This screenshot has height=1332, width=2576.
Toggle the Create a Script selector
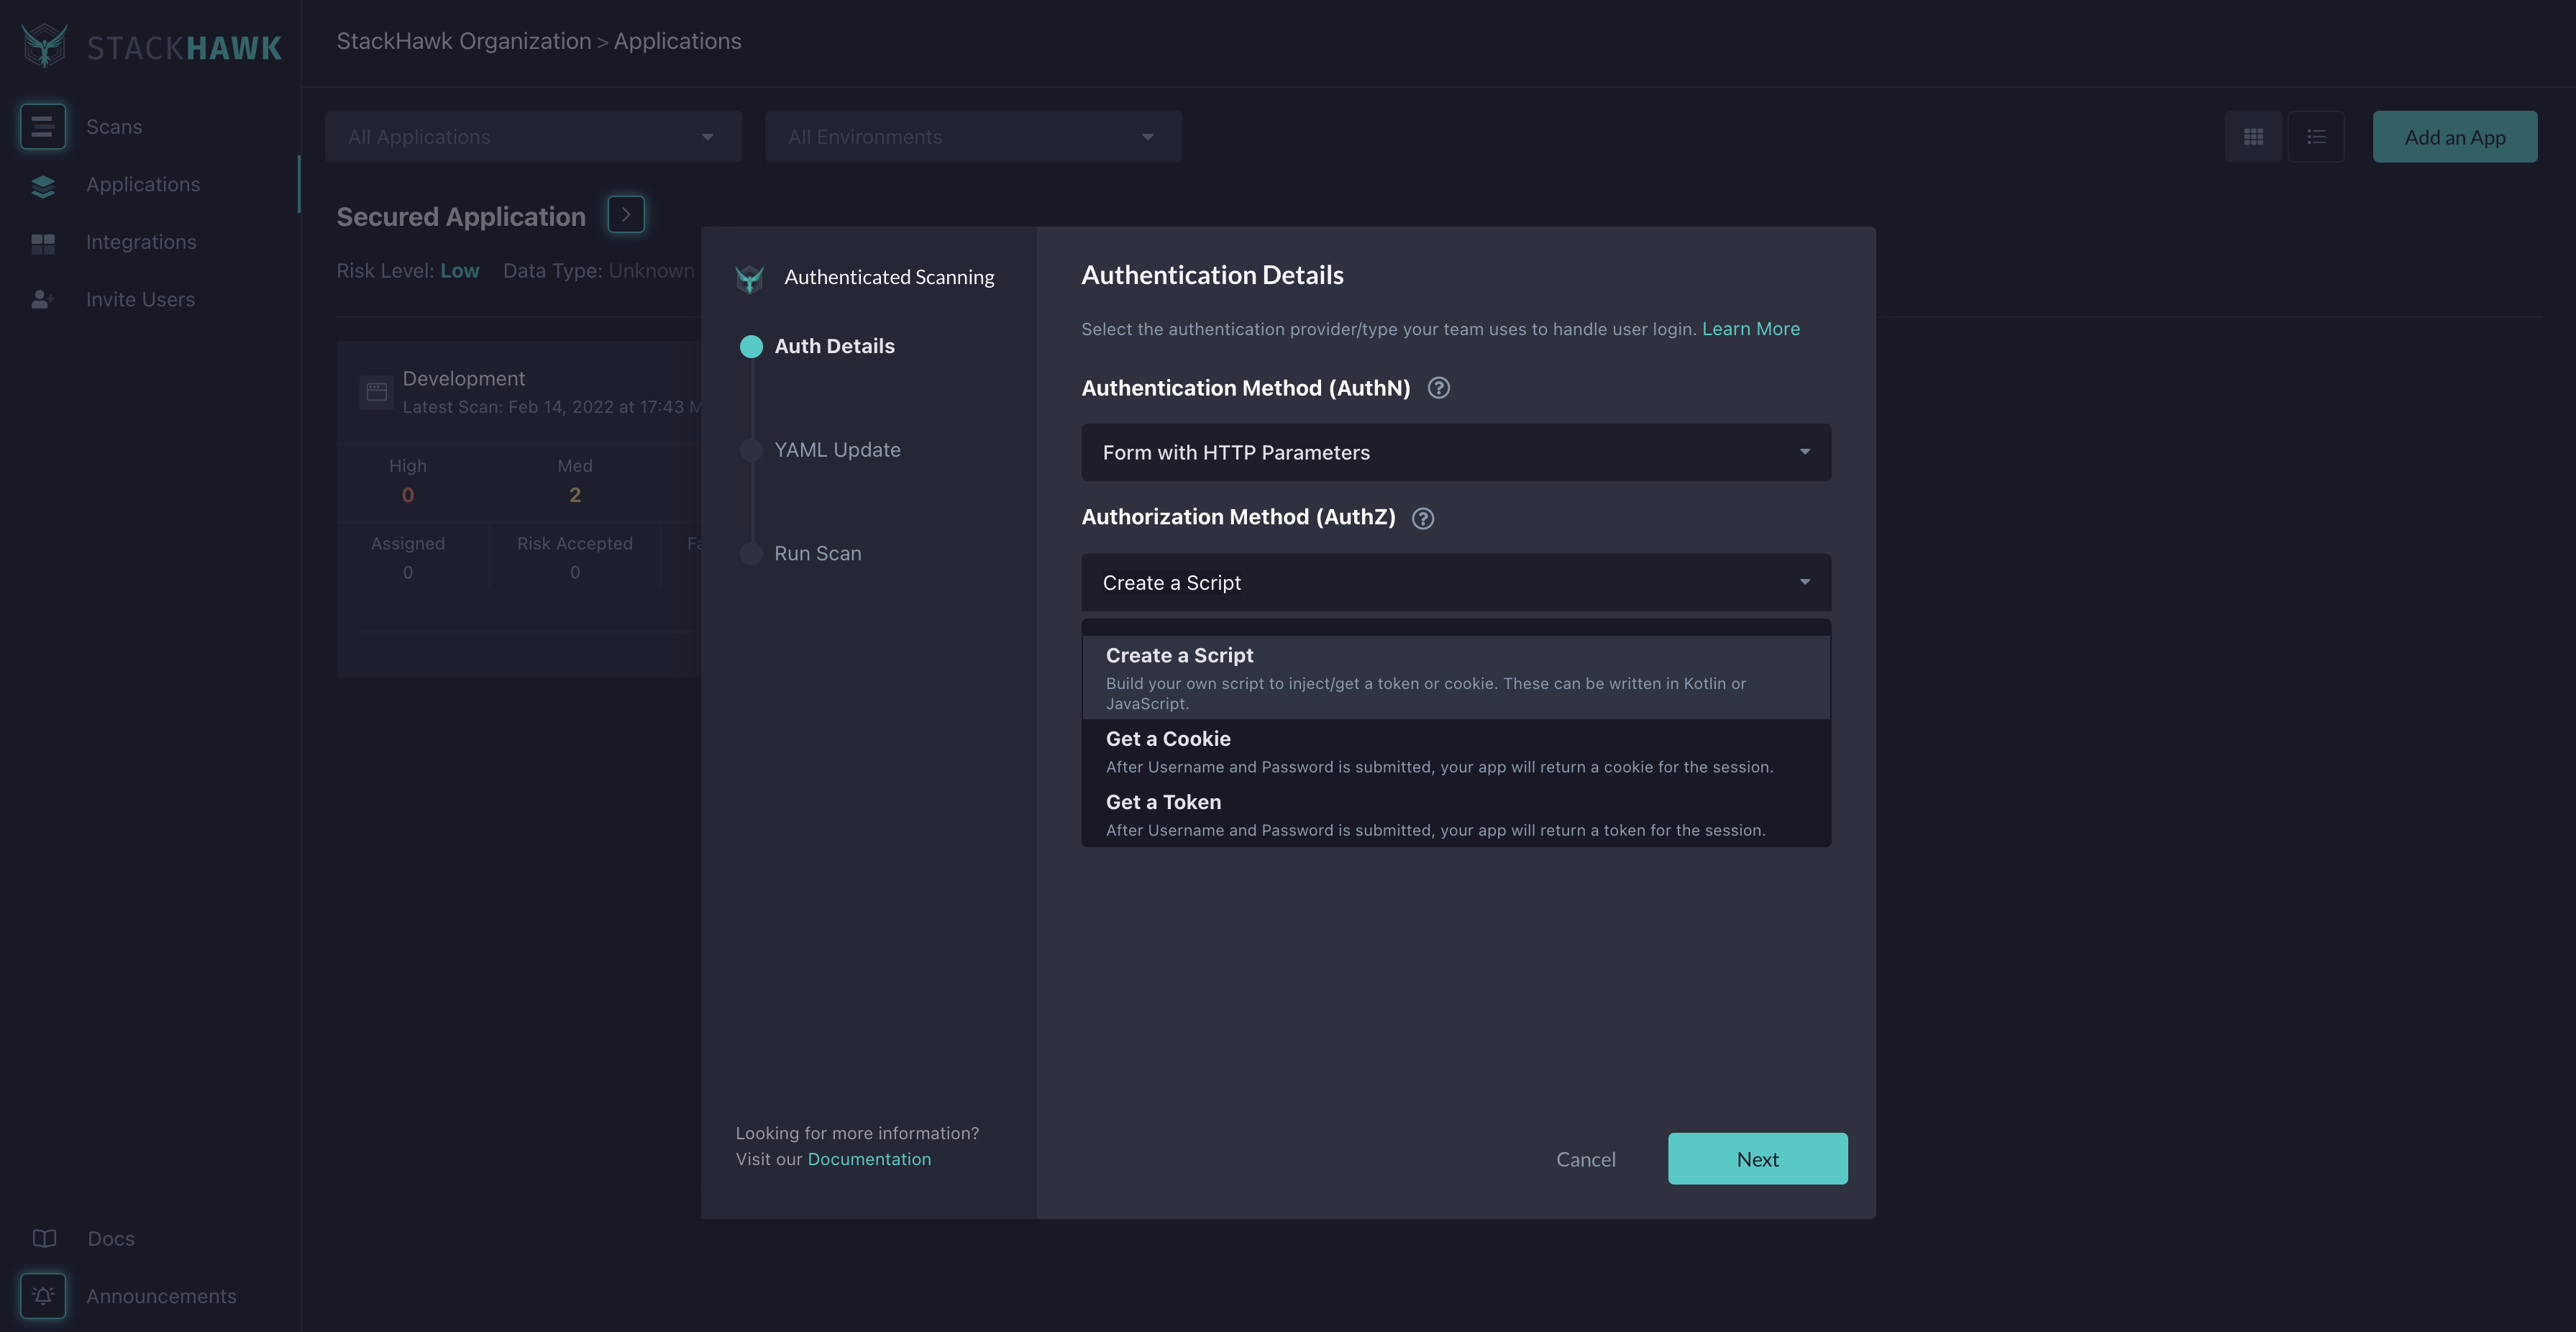pos(1456,583)
